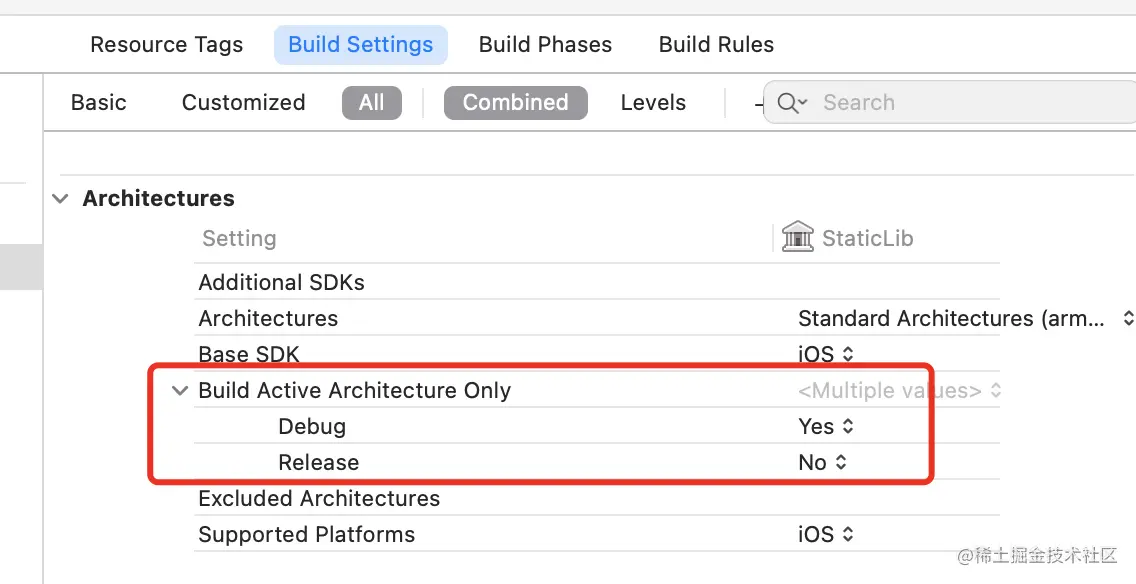Collapse Build Active Architecture Only row

point(180,391)
